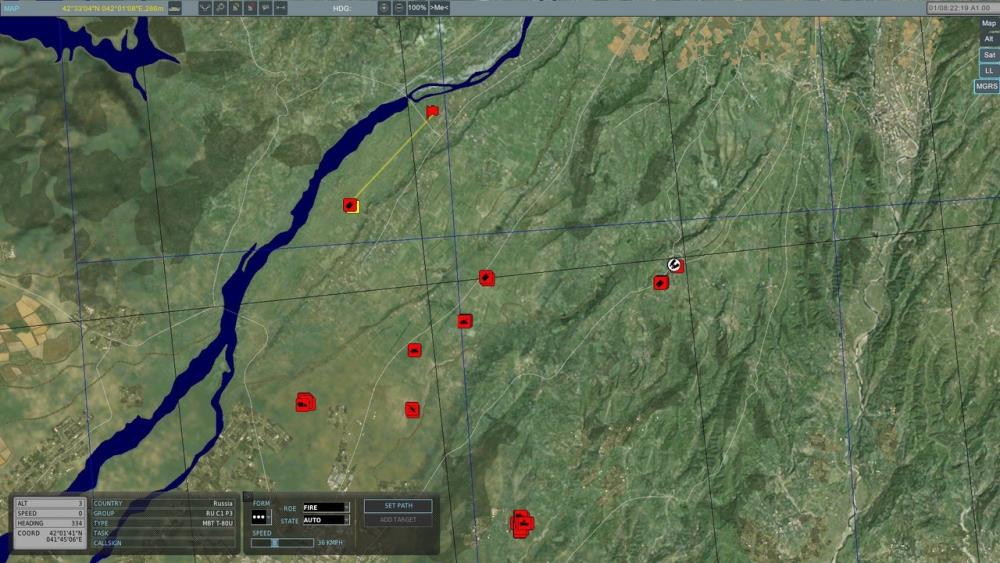Select the yellow-highlighted red unit near the river
This screenshot has width=1000, height=563.
(350, 205)
